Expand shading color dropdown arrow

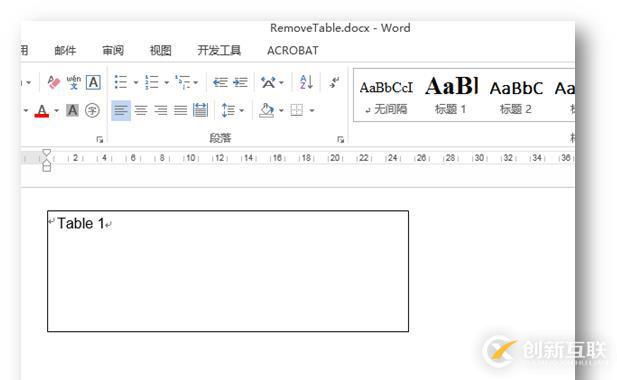(281, 111)
